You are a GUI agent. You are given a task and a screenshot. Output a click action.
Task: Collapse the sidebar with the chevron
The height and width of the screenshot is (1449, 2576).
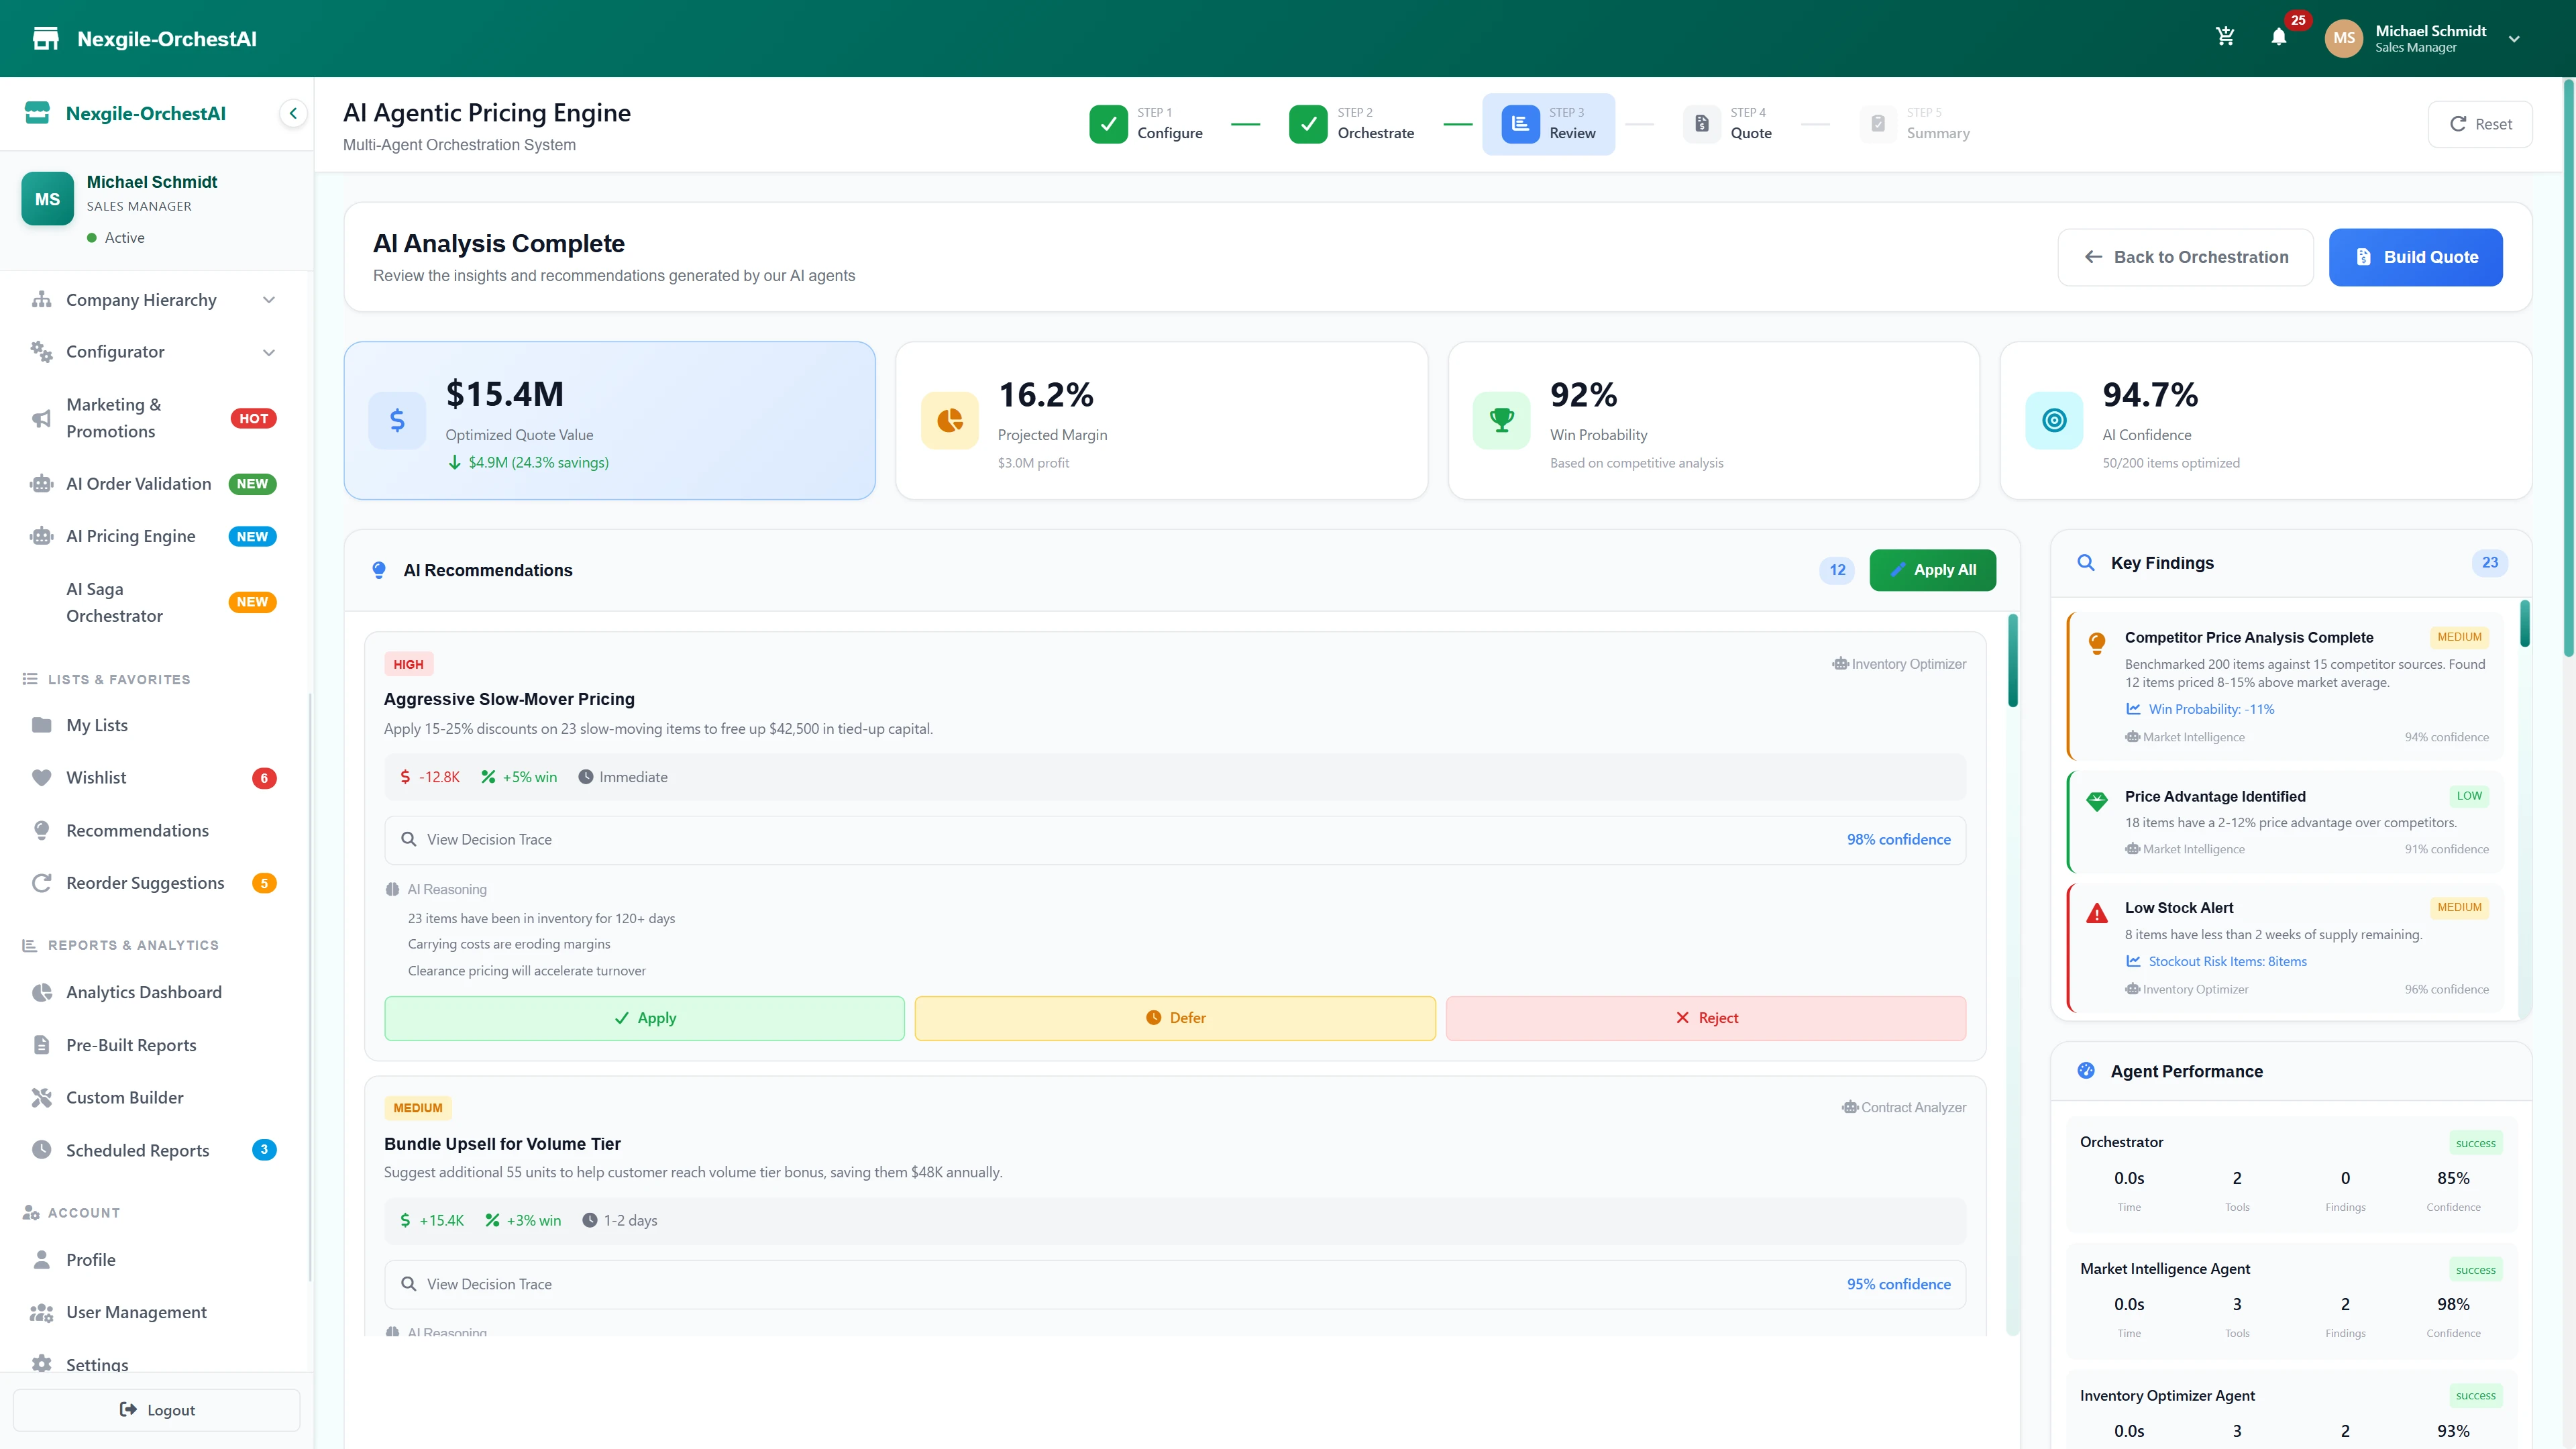pos(293,112)
